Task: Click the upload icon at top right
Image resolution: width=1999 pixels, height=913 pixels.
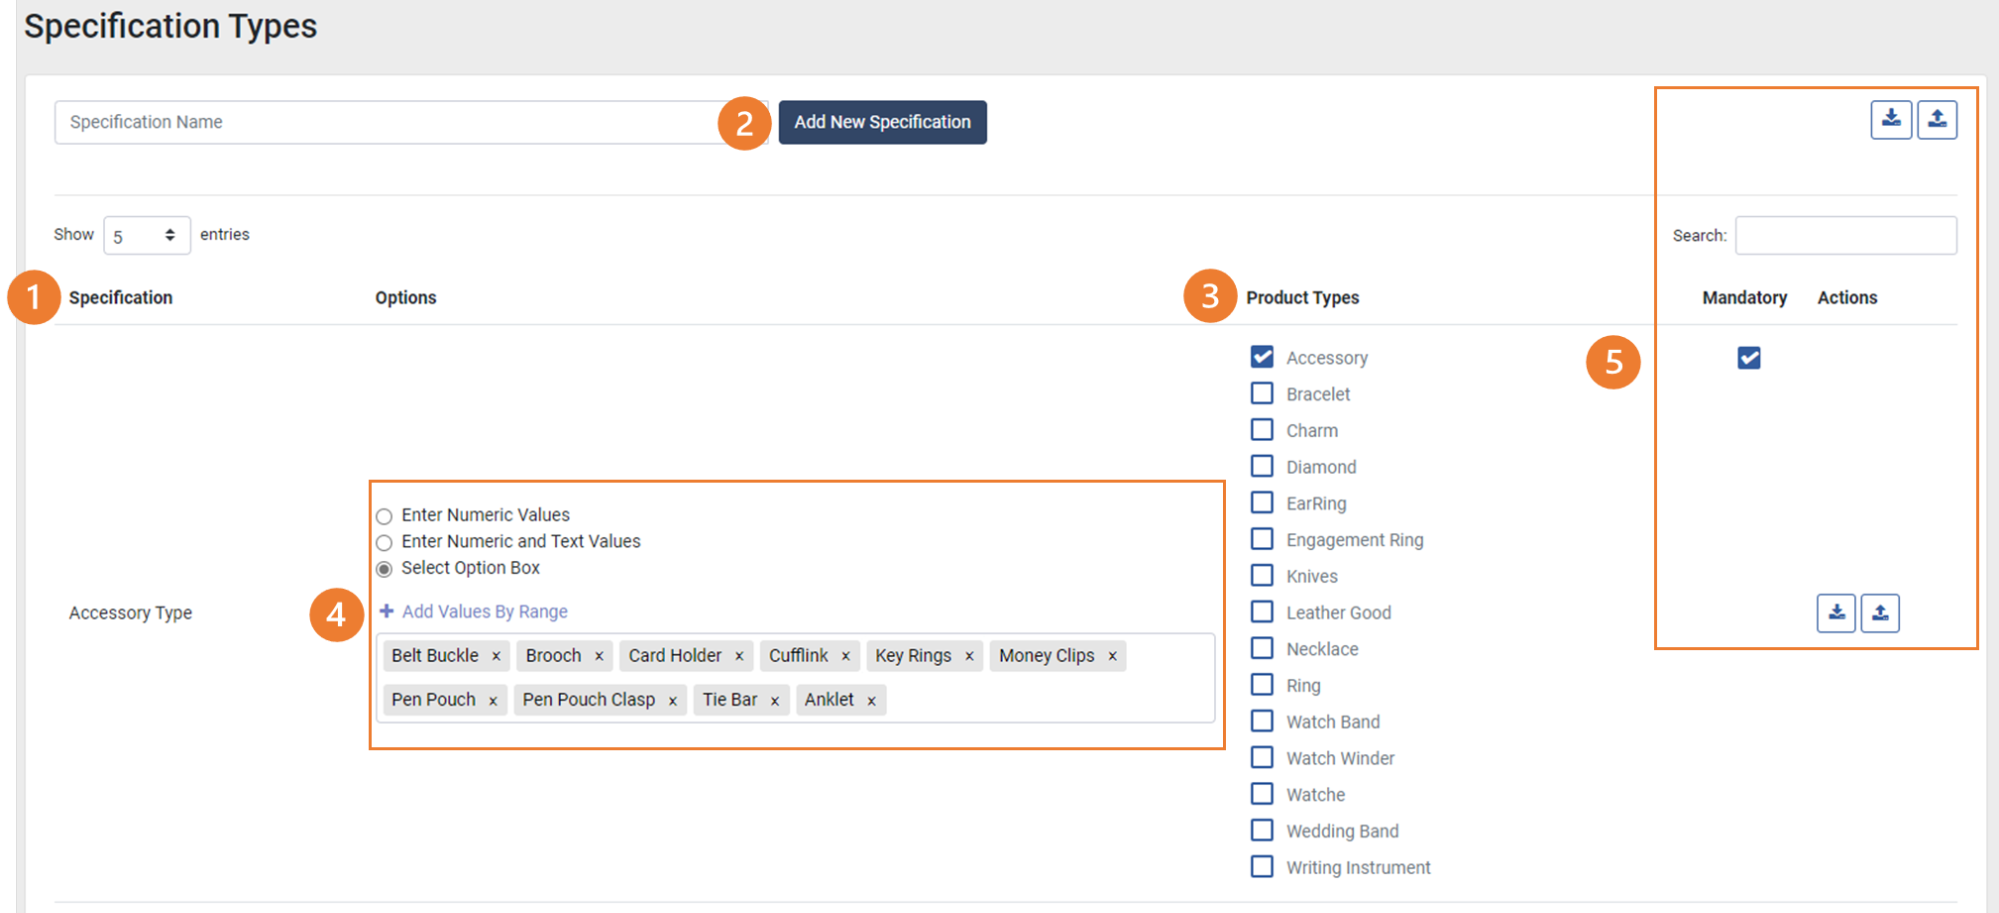Action: [1937, 119]
